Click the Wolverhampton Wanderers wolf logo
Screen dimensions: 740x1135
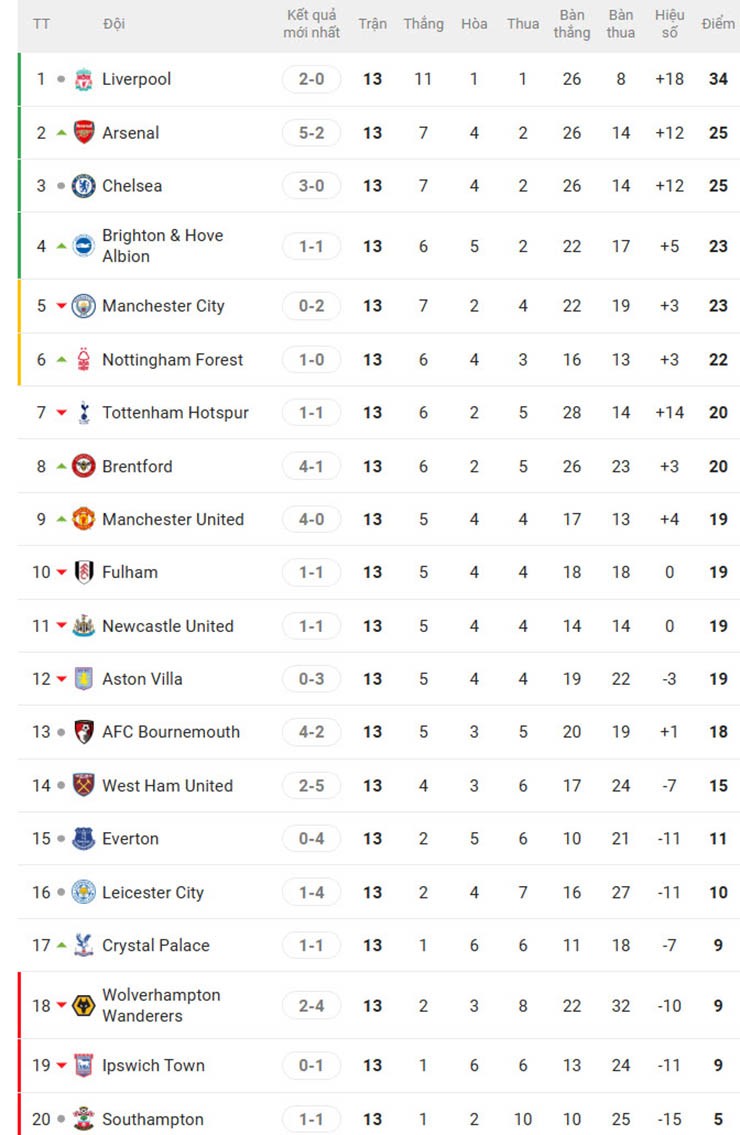tap(84, 1006)
